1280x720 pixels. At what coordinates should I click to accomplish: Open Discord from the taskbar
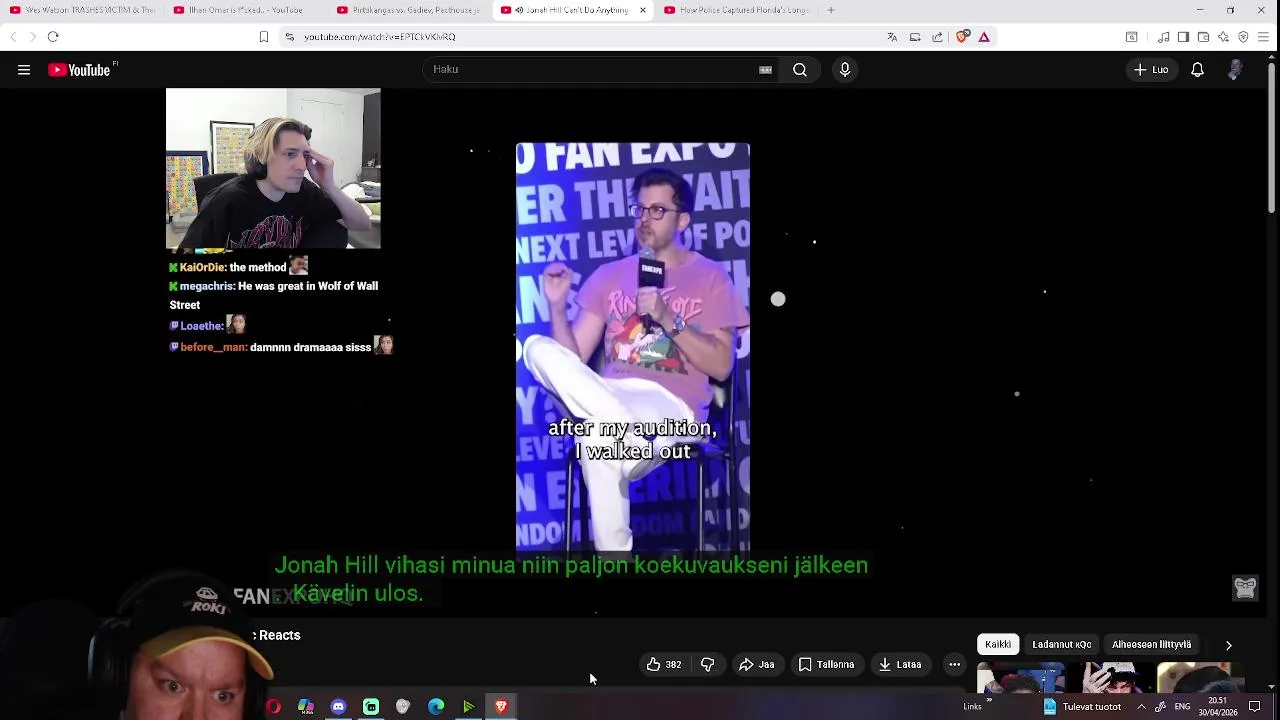tap(338, 707)
